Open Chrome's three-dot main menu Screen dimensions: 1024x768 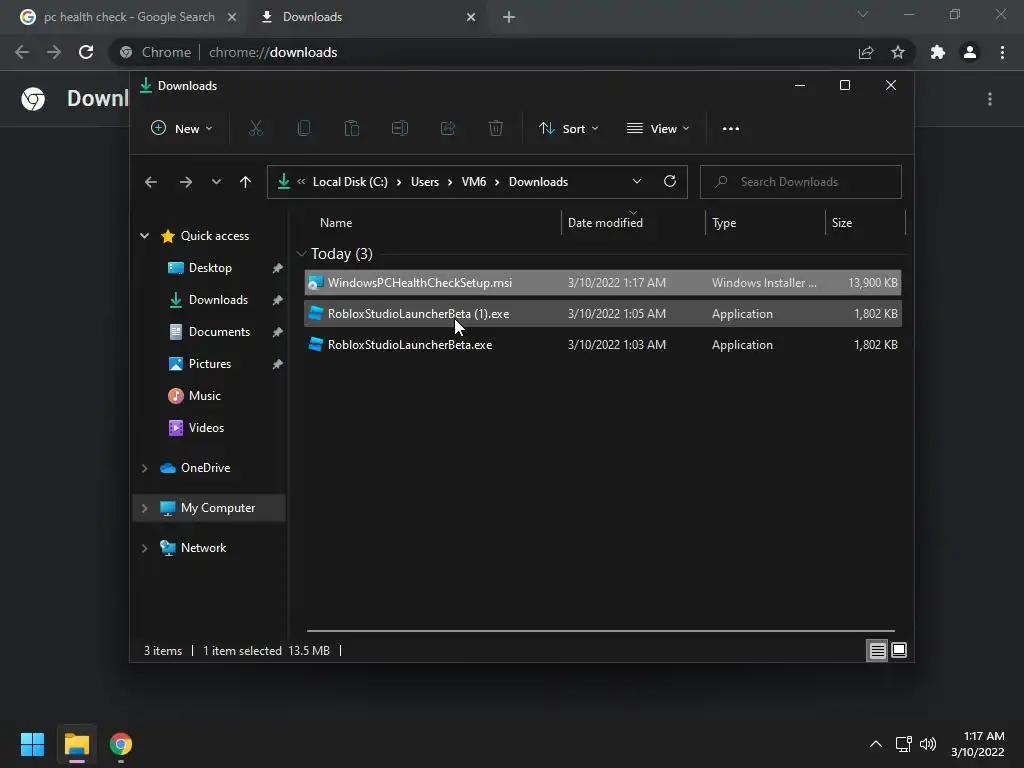point(1002,52)
